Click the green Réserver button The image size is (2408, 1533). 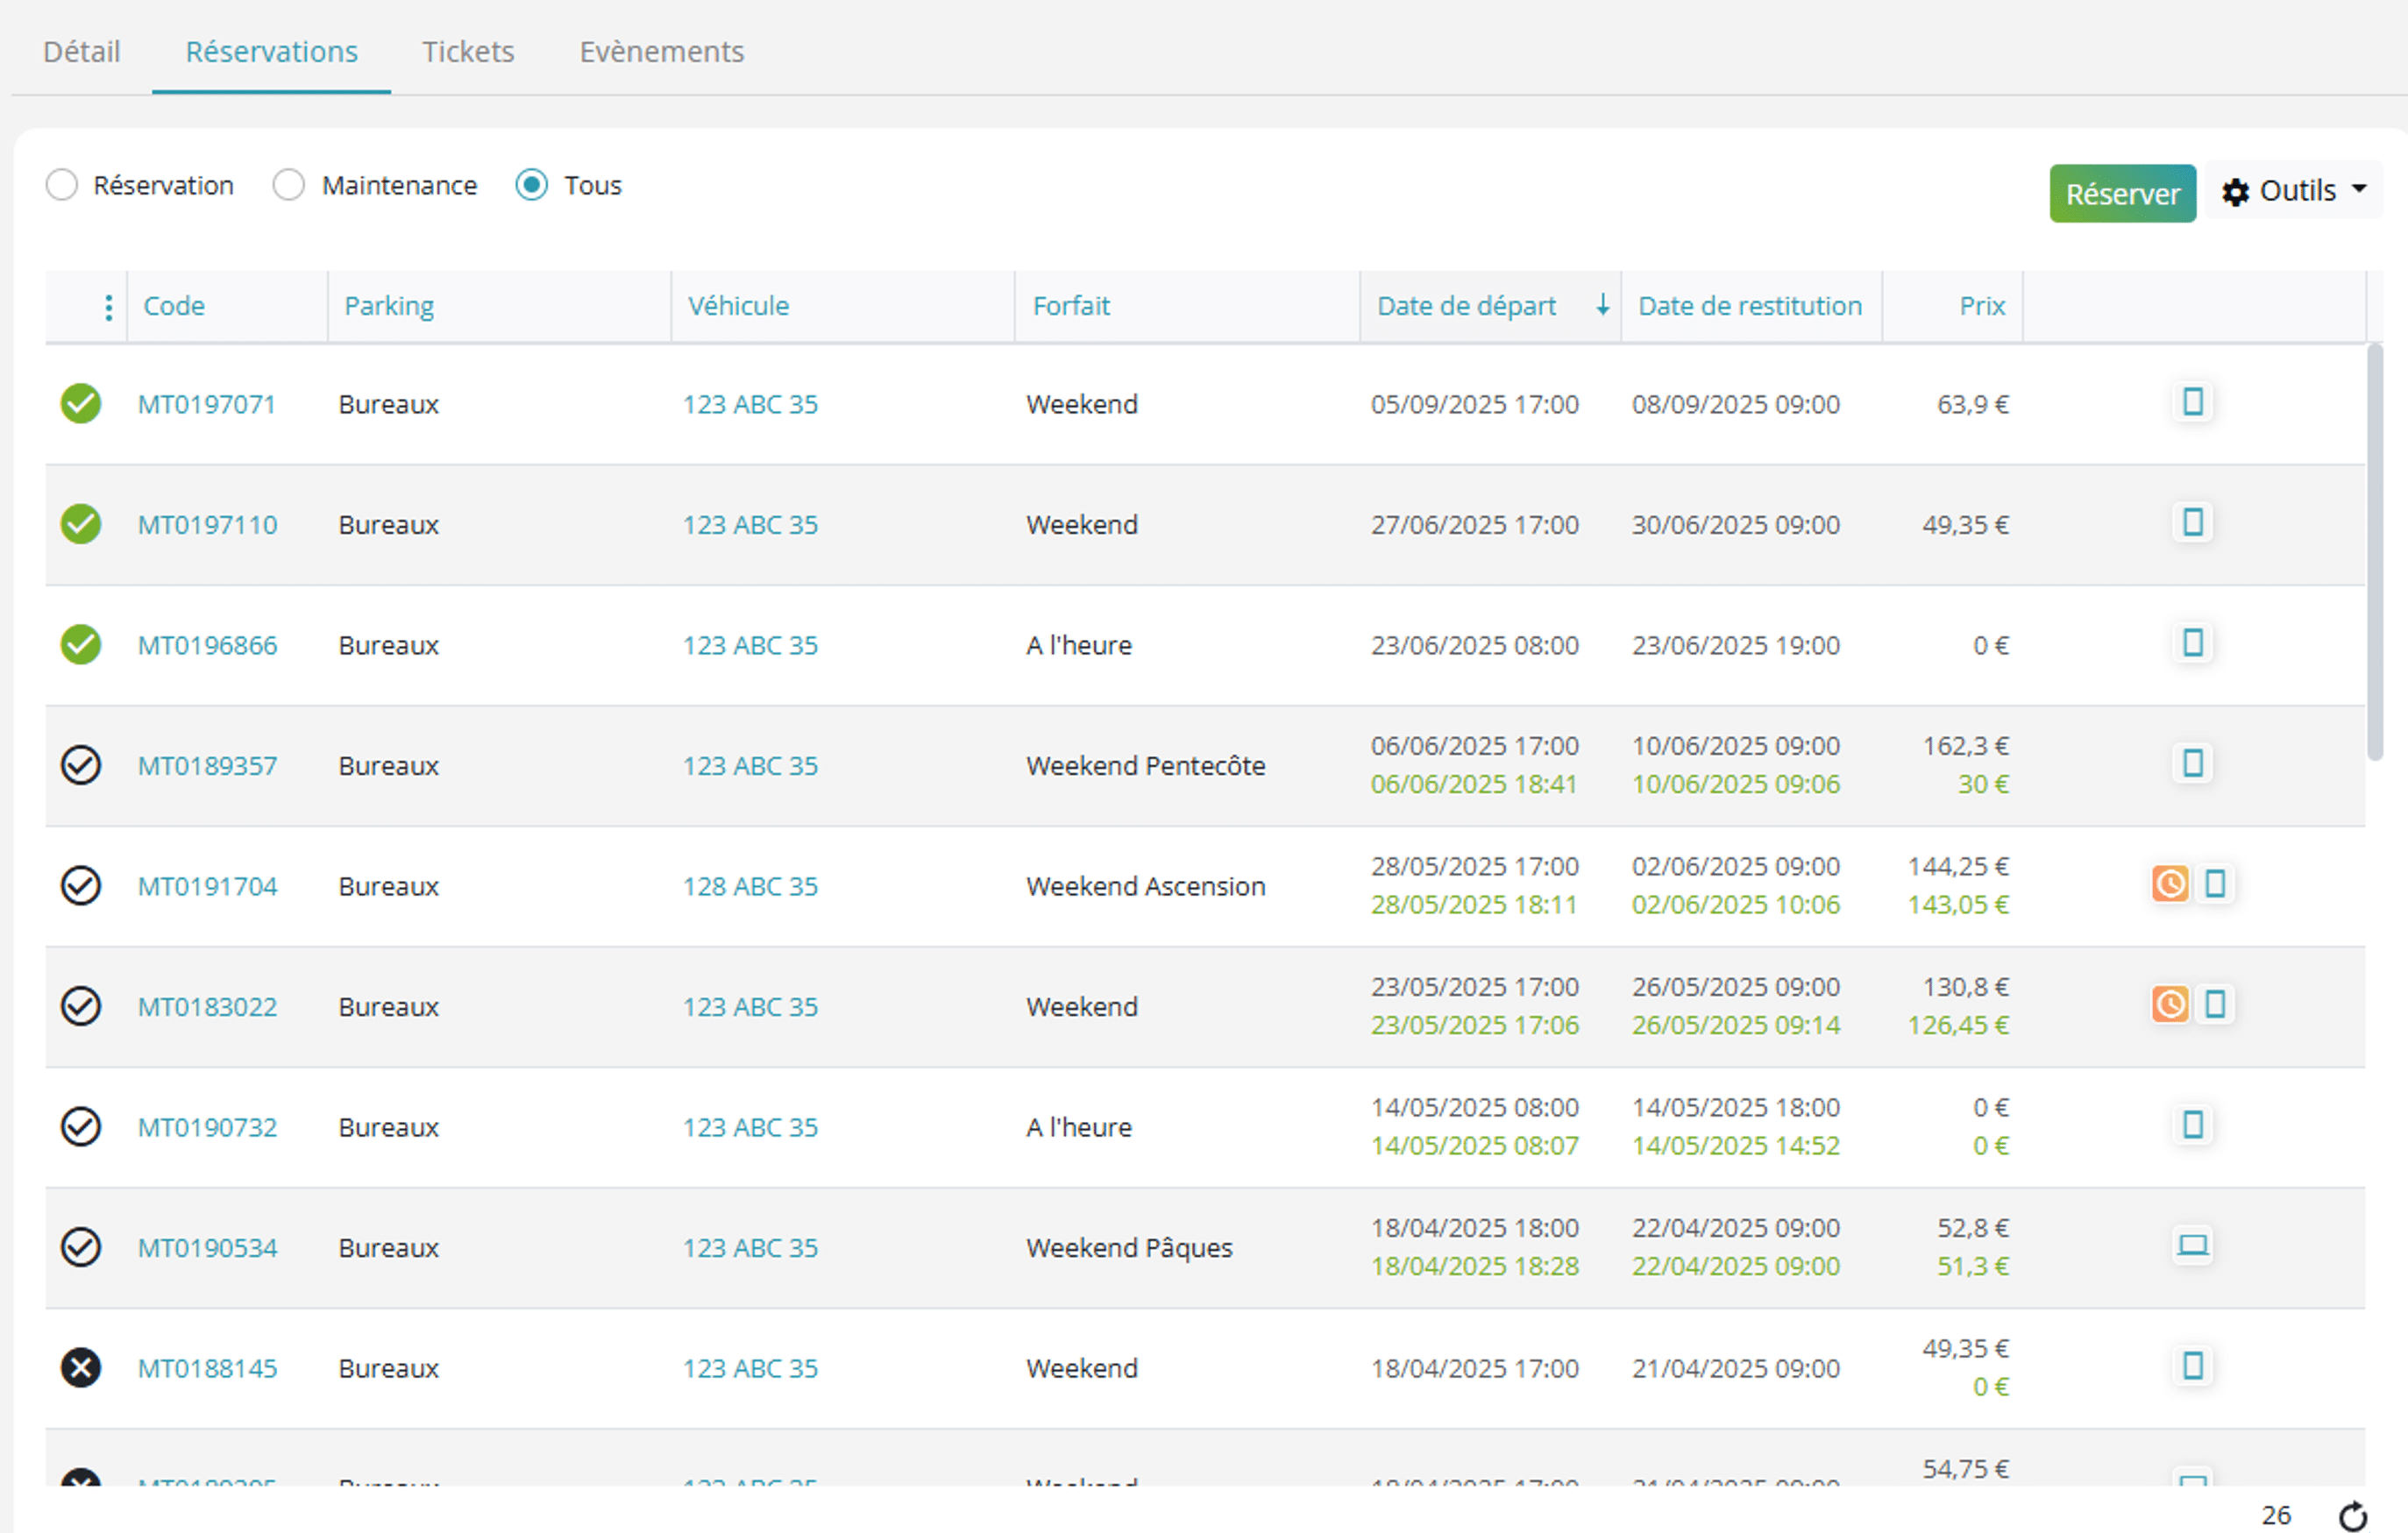(2122, 193)
